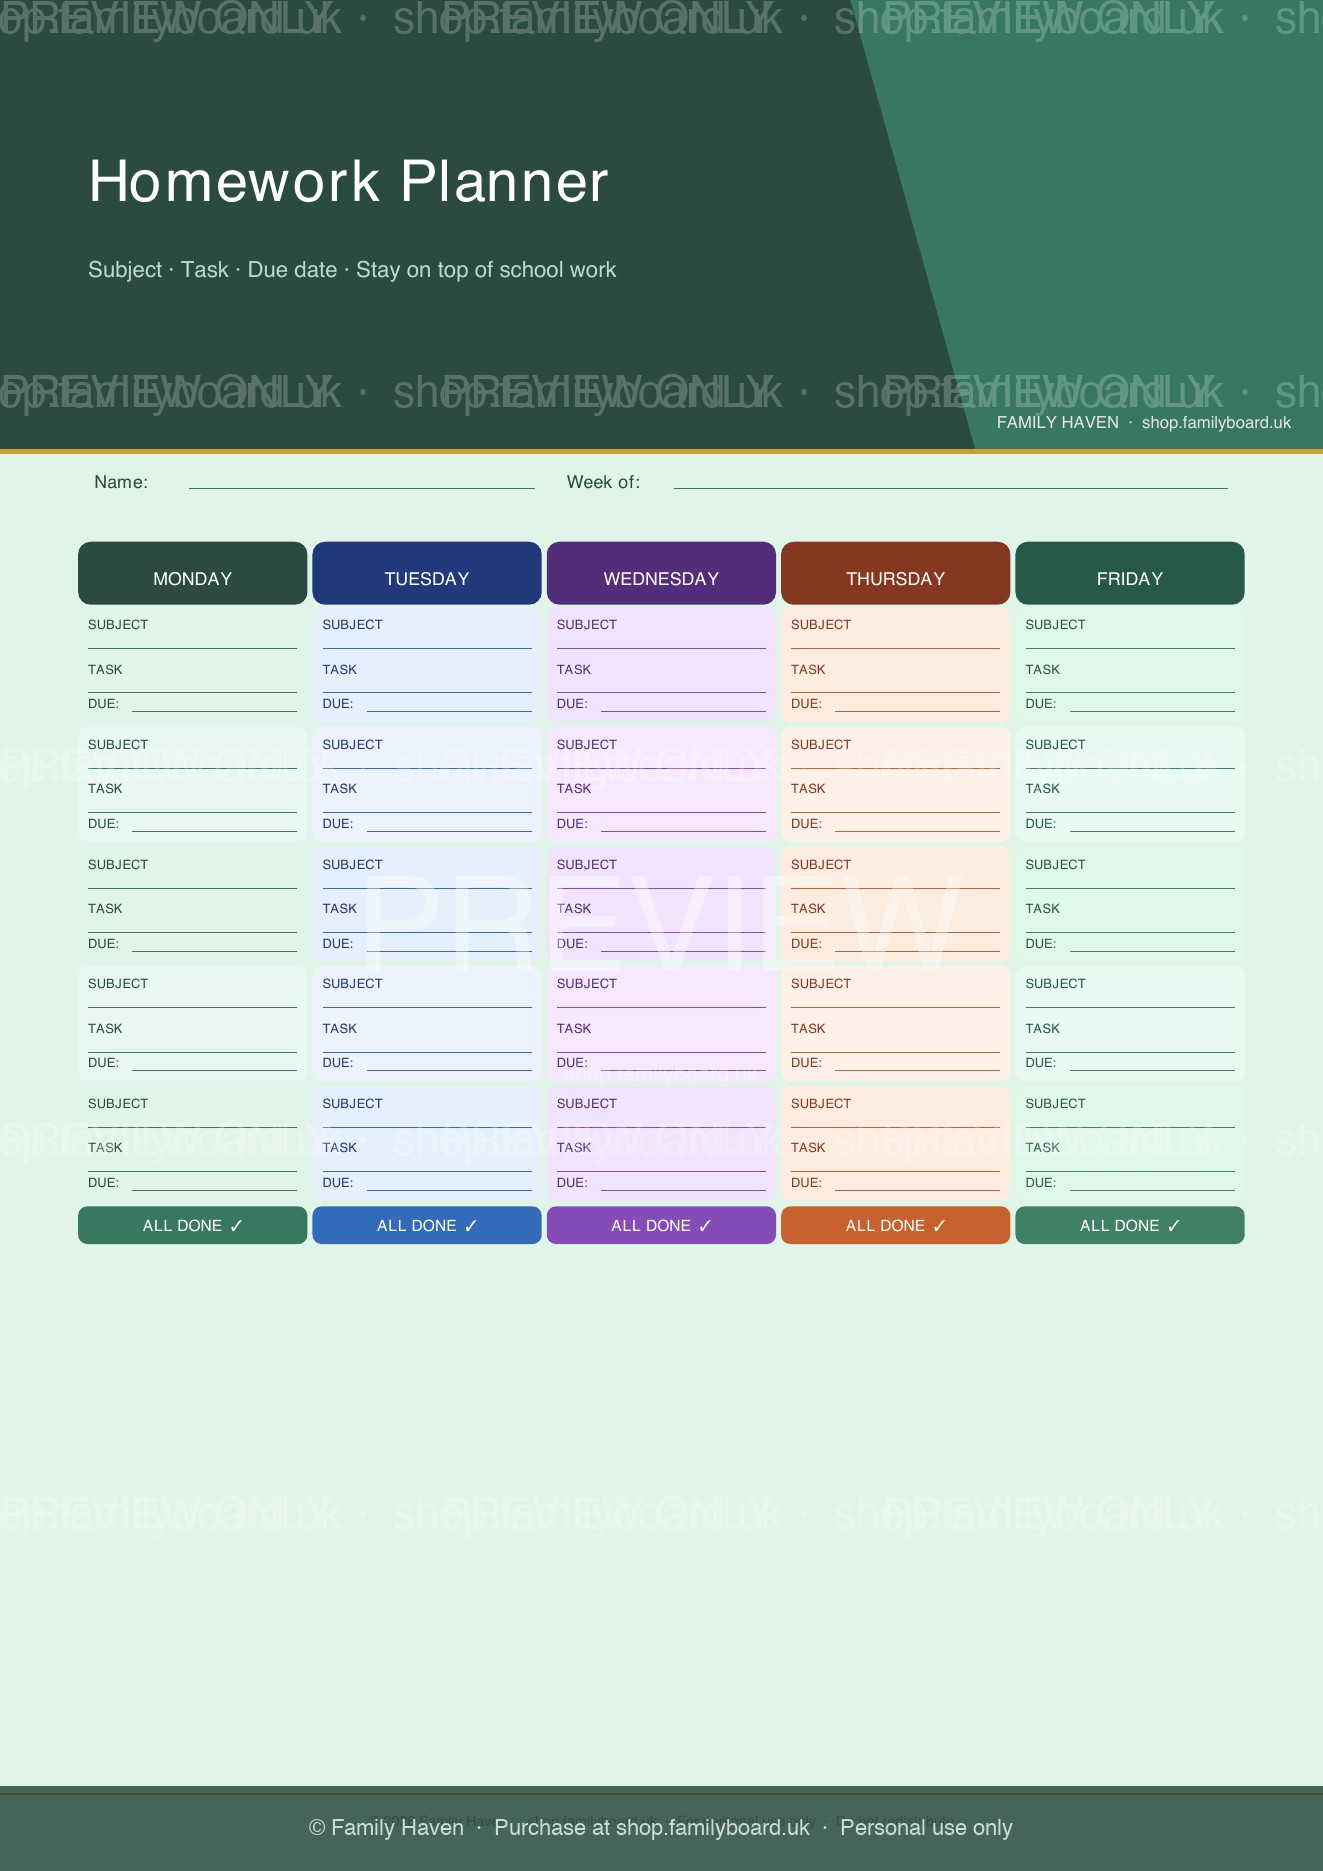Image resolution: width=1323 pixels, height=1871 pixels.
Task: Tick the blue ALL DONE under Tuesday
Action: pos(427,1225)
